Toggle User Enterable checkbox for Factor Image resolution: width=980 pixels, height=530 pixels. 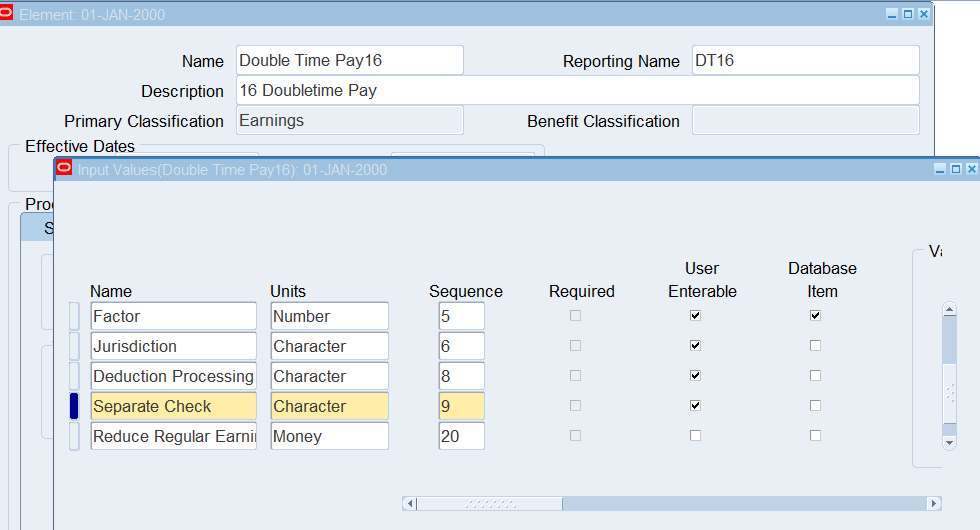695,316
